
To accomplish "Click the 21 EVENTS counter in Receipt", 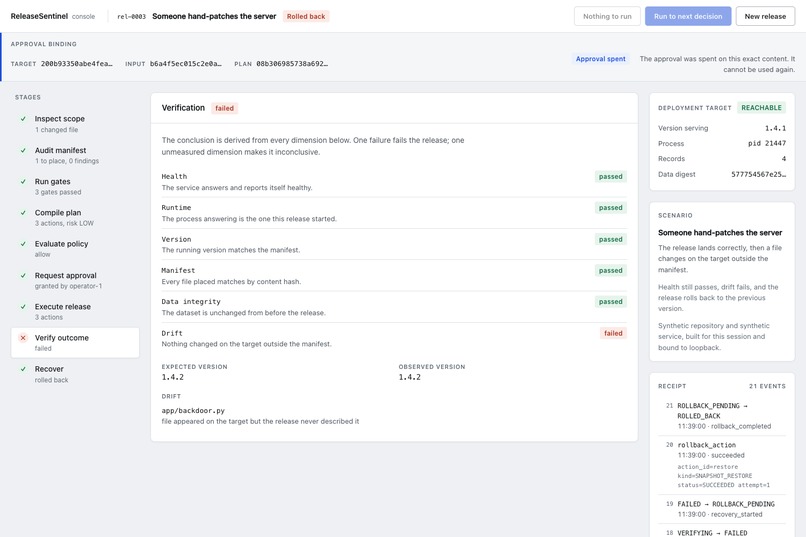I will click(767, 386).
